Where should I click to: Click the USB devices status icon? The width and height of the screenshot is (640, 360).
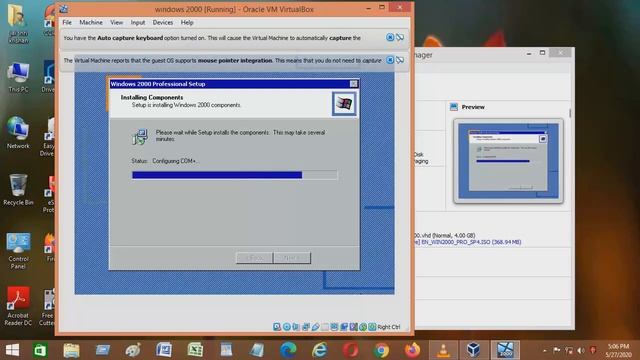point(316,327)
